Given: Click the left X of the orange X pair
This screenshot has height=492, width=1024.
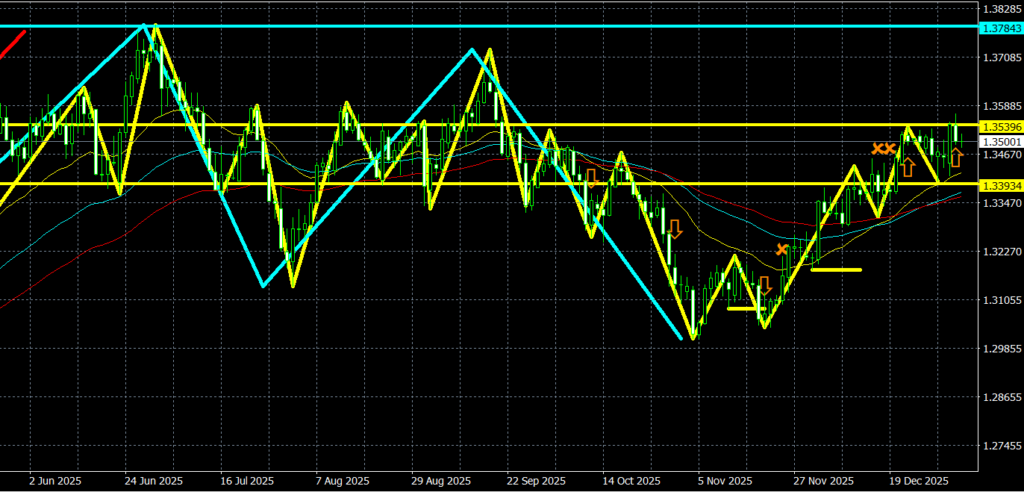Looking at the screenshot, I should pos(877,148).
